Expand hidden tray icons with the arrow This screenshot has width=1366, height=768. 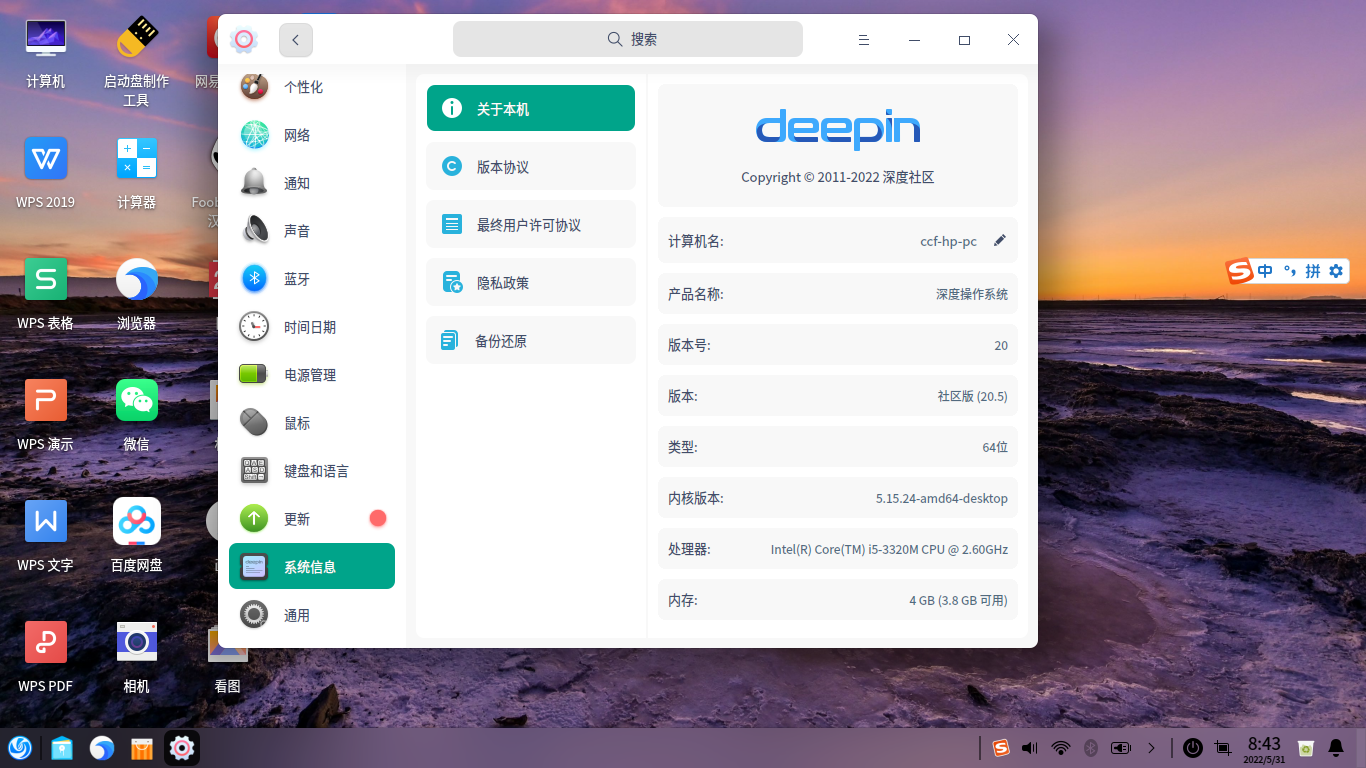click(x=1152, y=747)
